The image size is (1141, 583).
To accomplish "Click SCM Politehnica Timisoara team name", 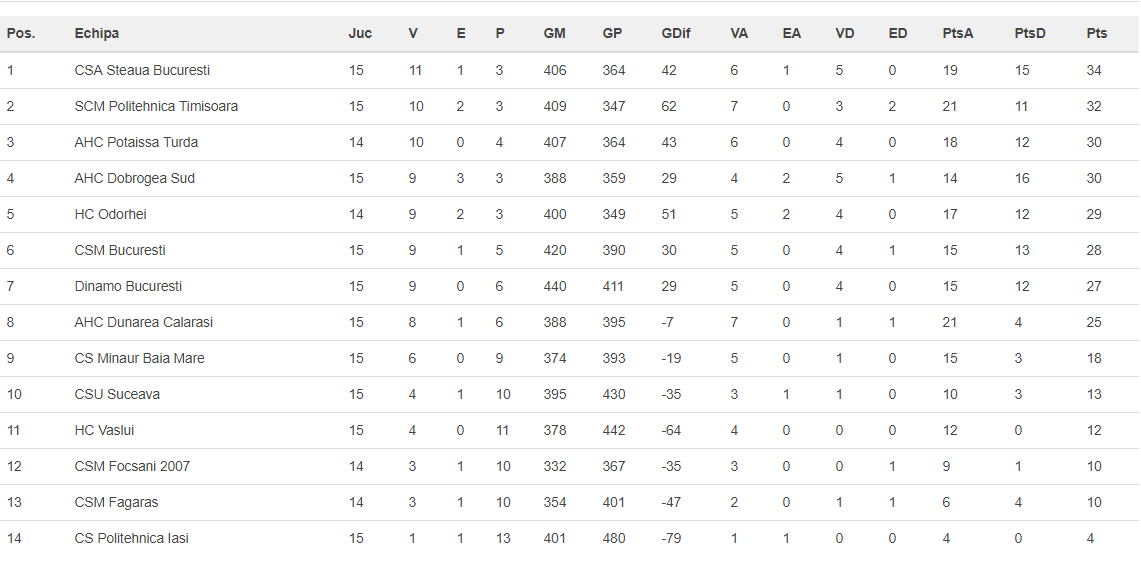I will pyautogui.click(x=156, y=106).
